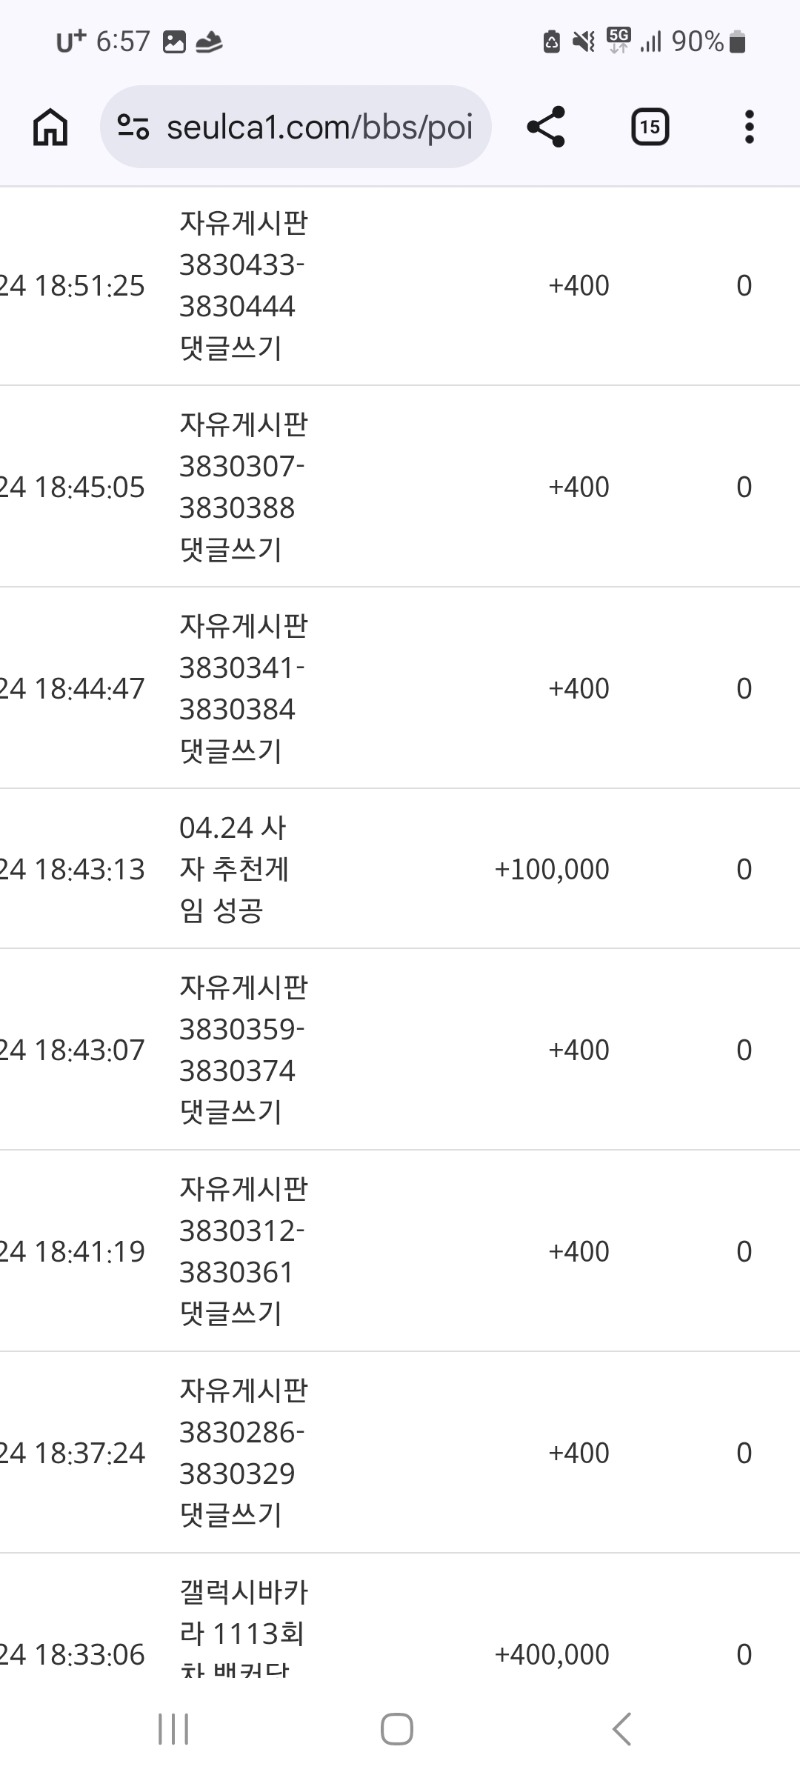800x1778 pixels.
Task: Tap the 04.24 추천게임 성공 entry
Action: point(234,869)
